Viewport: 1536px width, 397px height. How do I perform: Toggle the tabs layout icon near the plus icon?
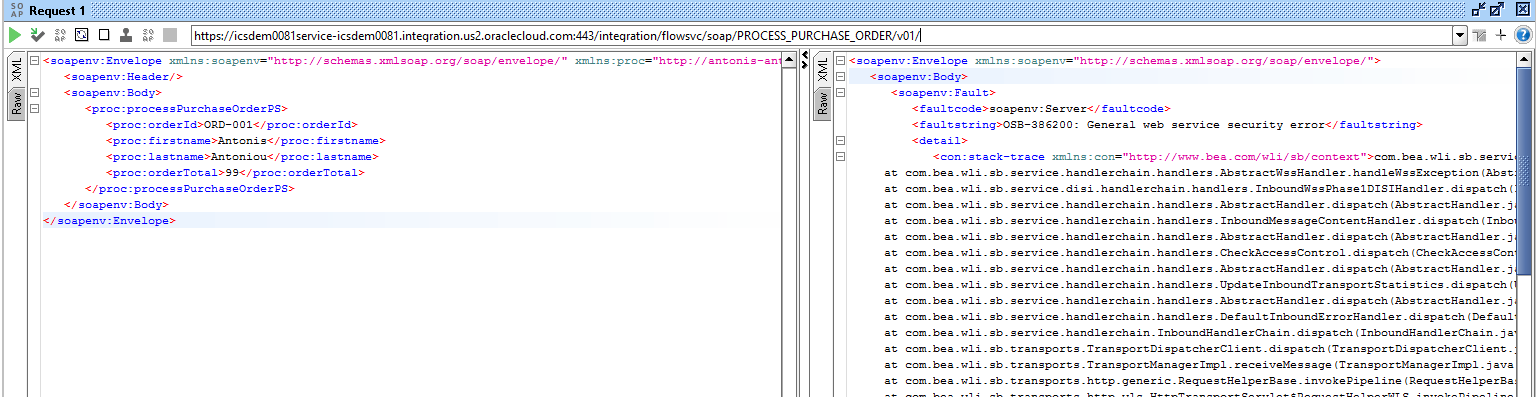[1480, 35]
